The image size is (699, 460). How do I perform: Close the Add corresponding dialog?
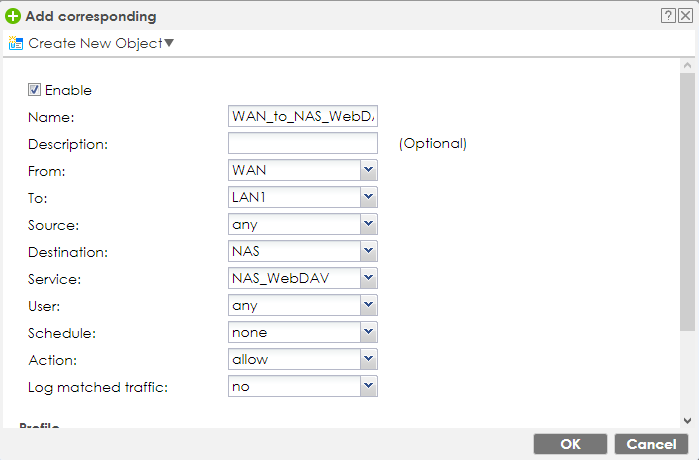[685, 16]
